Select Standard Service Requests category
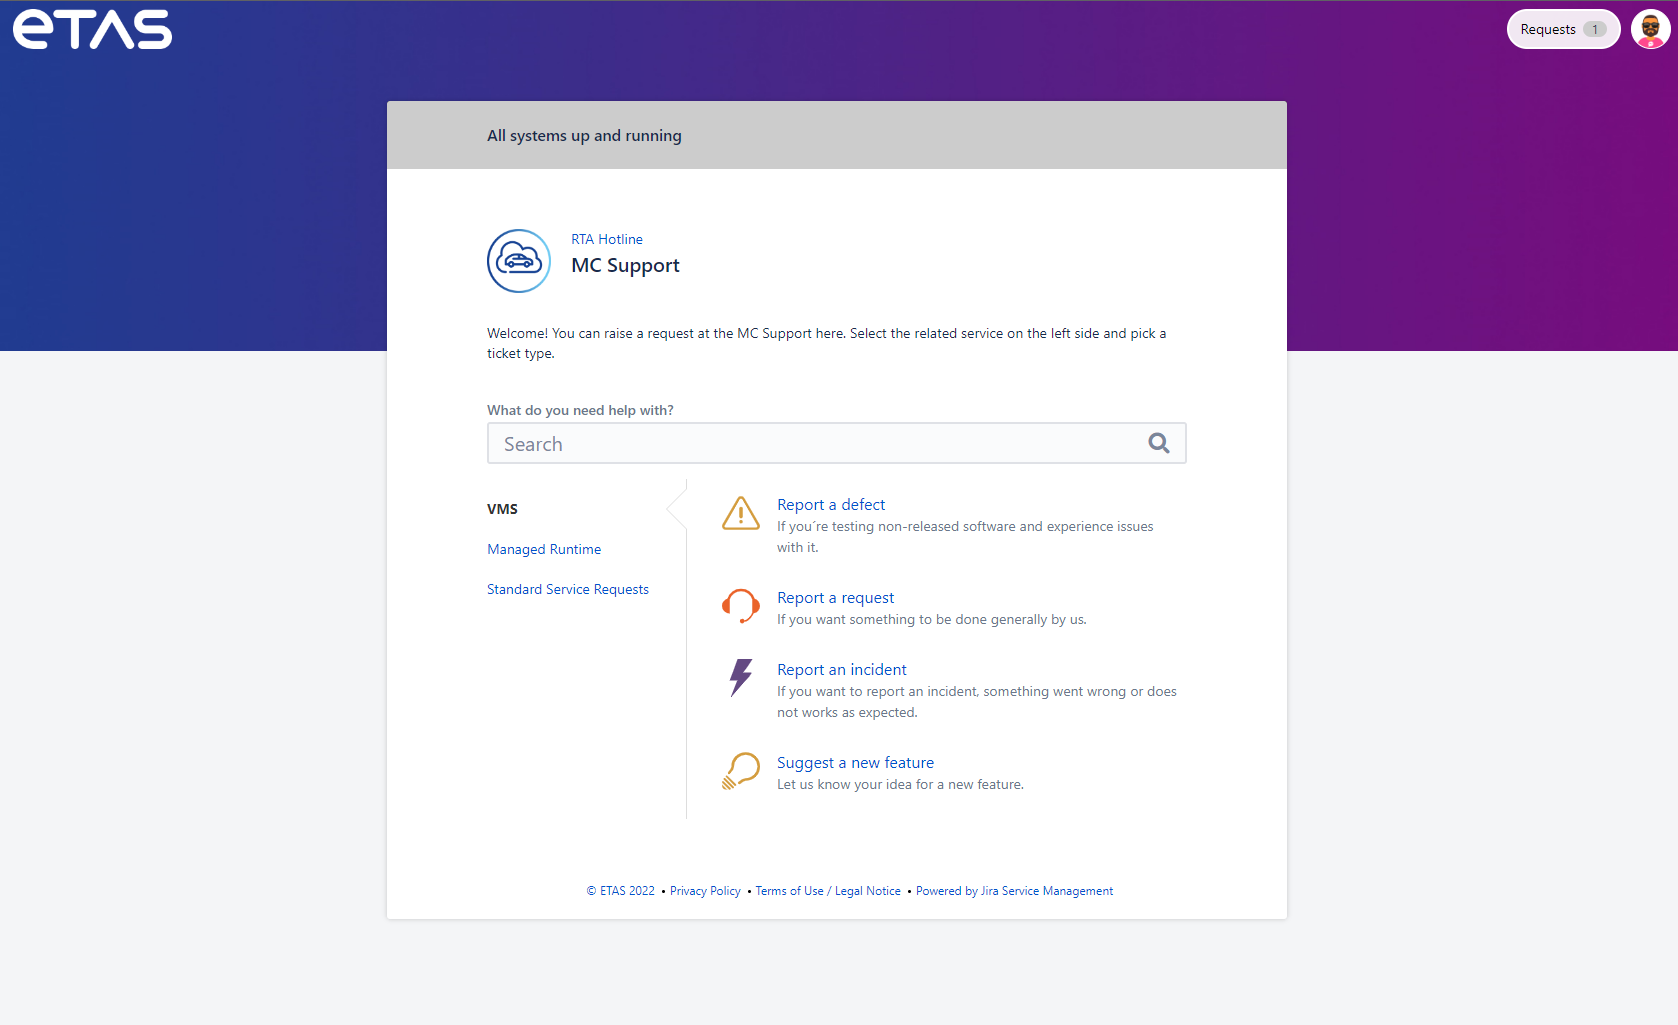The image size is (1678, 1025). [568, 589]
